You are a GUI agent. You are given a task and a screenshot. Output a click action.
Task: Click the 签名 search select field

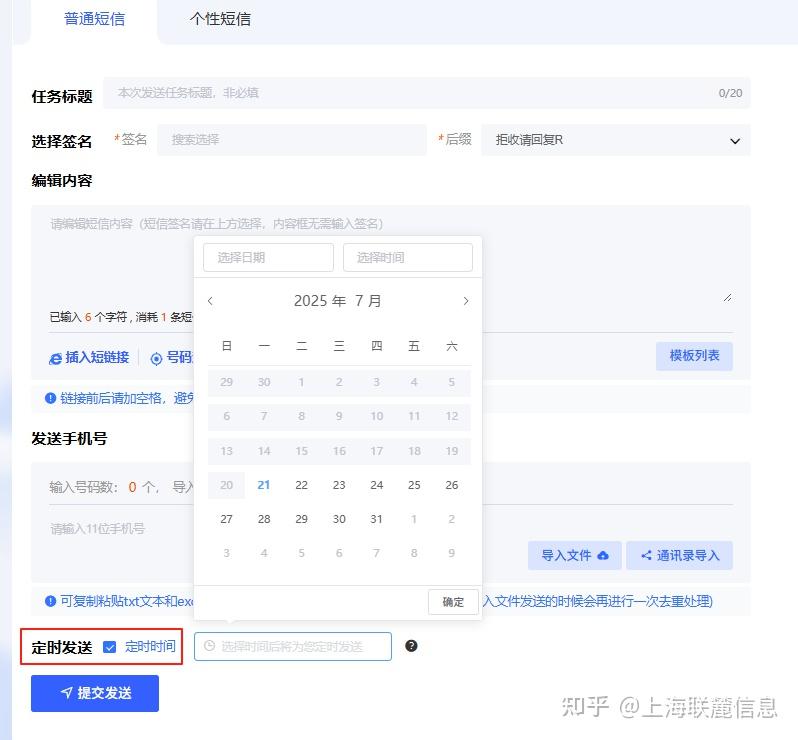[292, 139]
